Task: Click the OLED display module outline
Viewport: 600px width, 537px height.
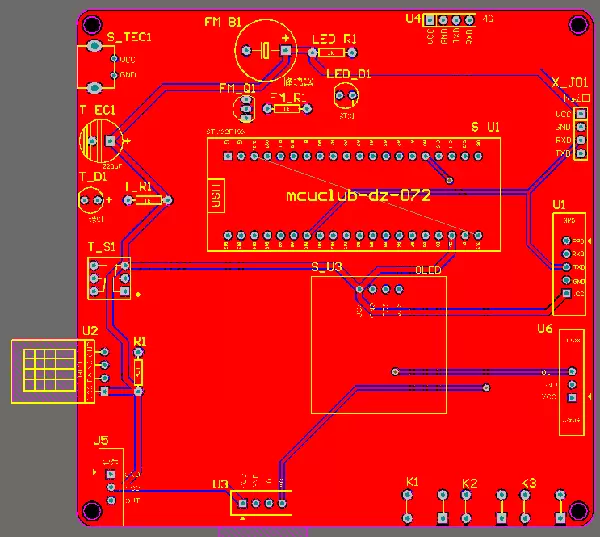Action: [378, 345]
